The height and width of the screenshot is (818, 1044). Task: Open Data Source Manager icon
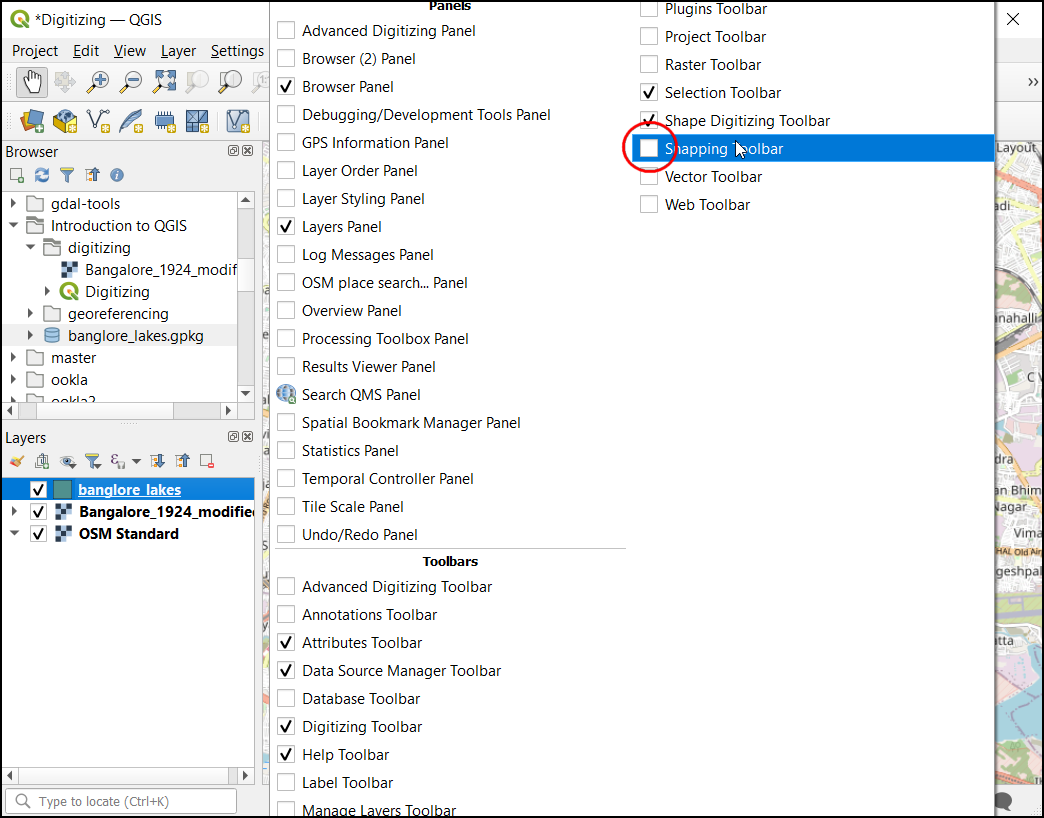click(x=32, y=121)
